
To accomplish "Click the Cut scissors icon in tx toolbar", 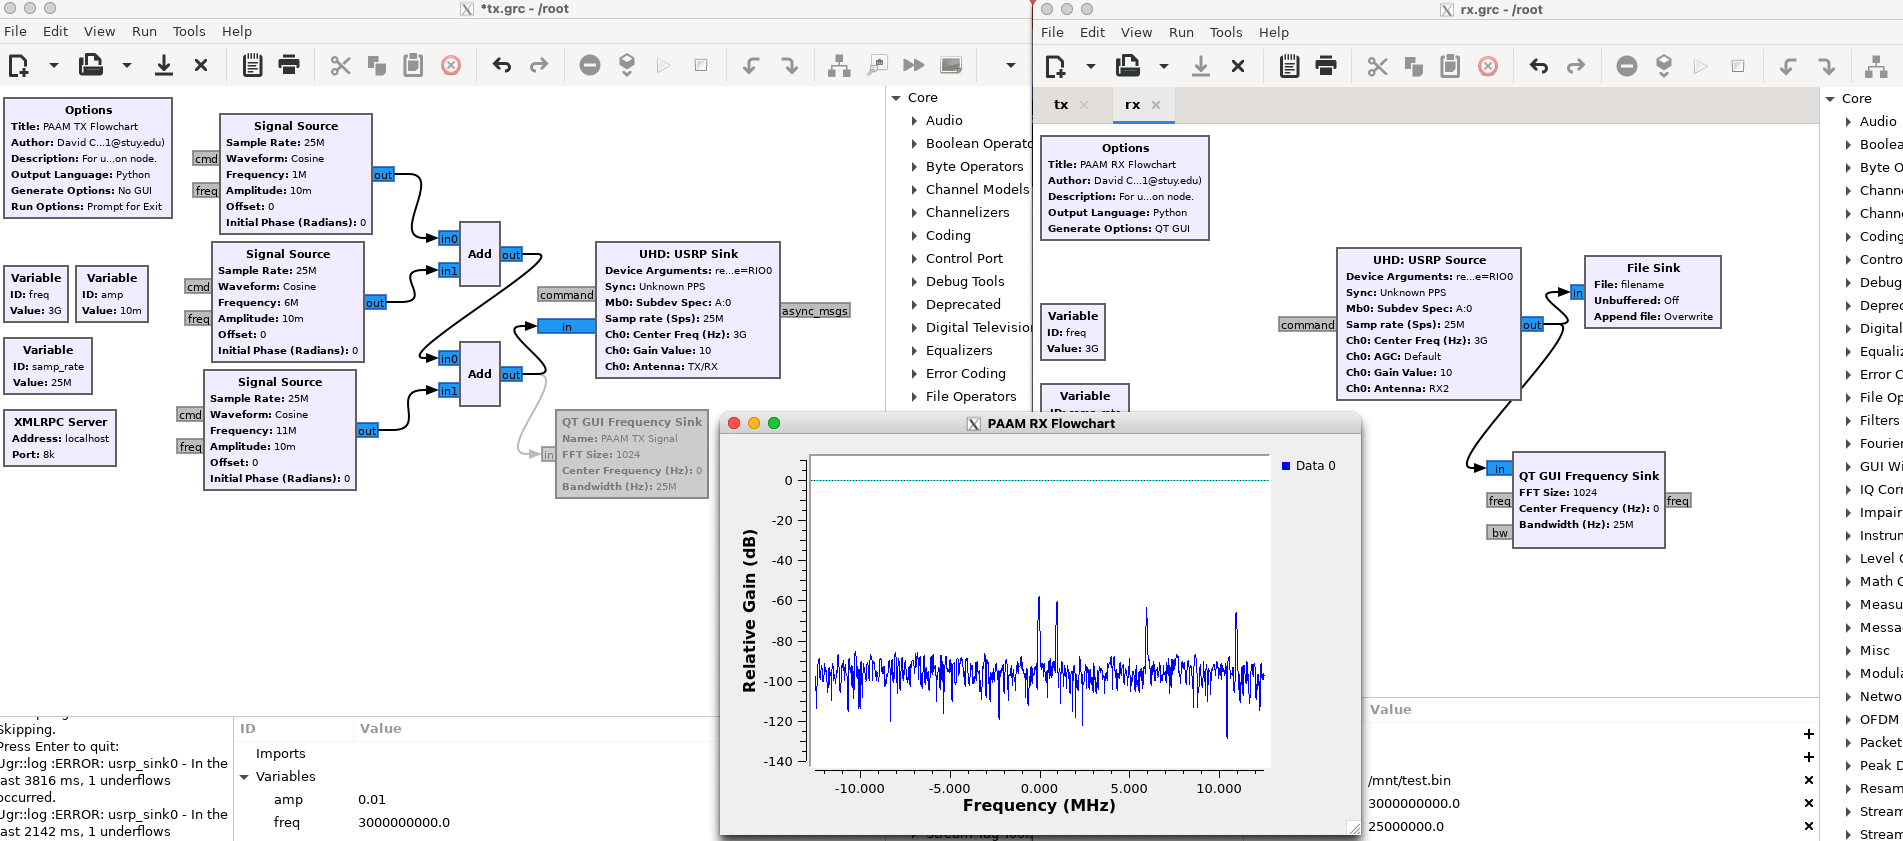I will tap(341, 66).
